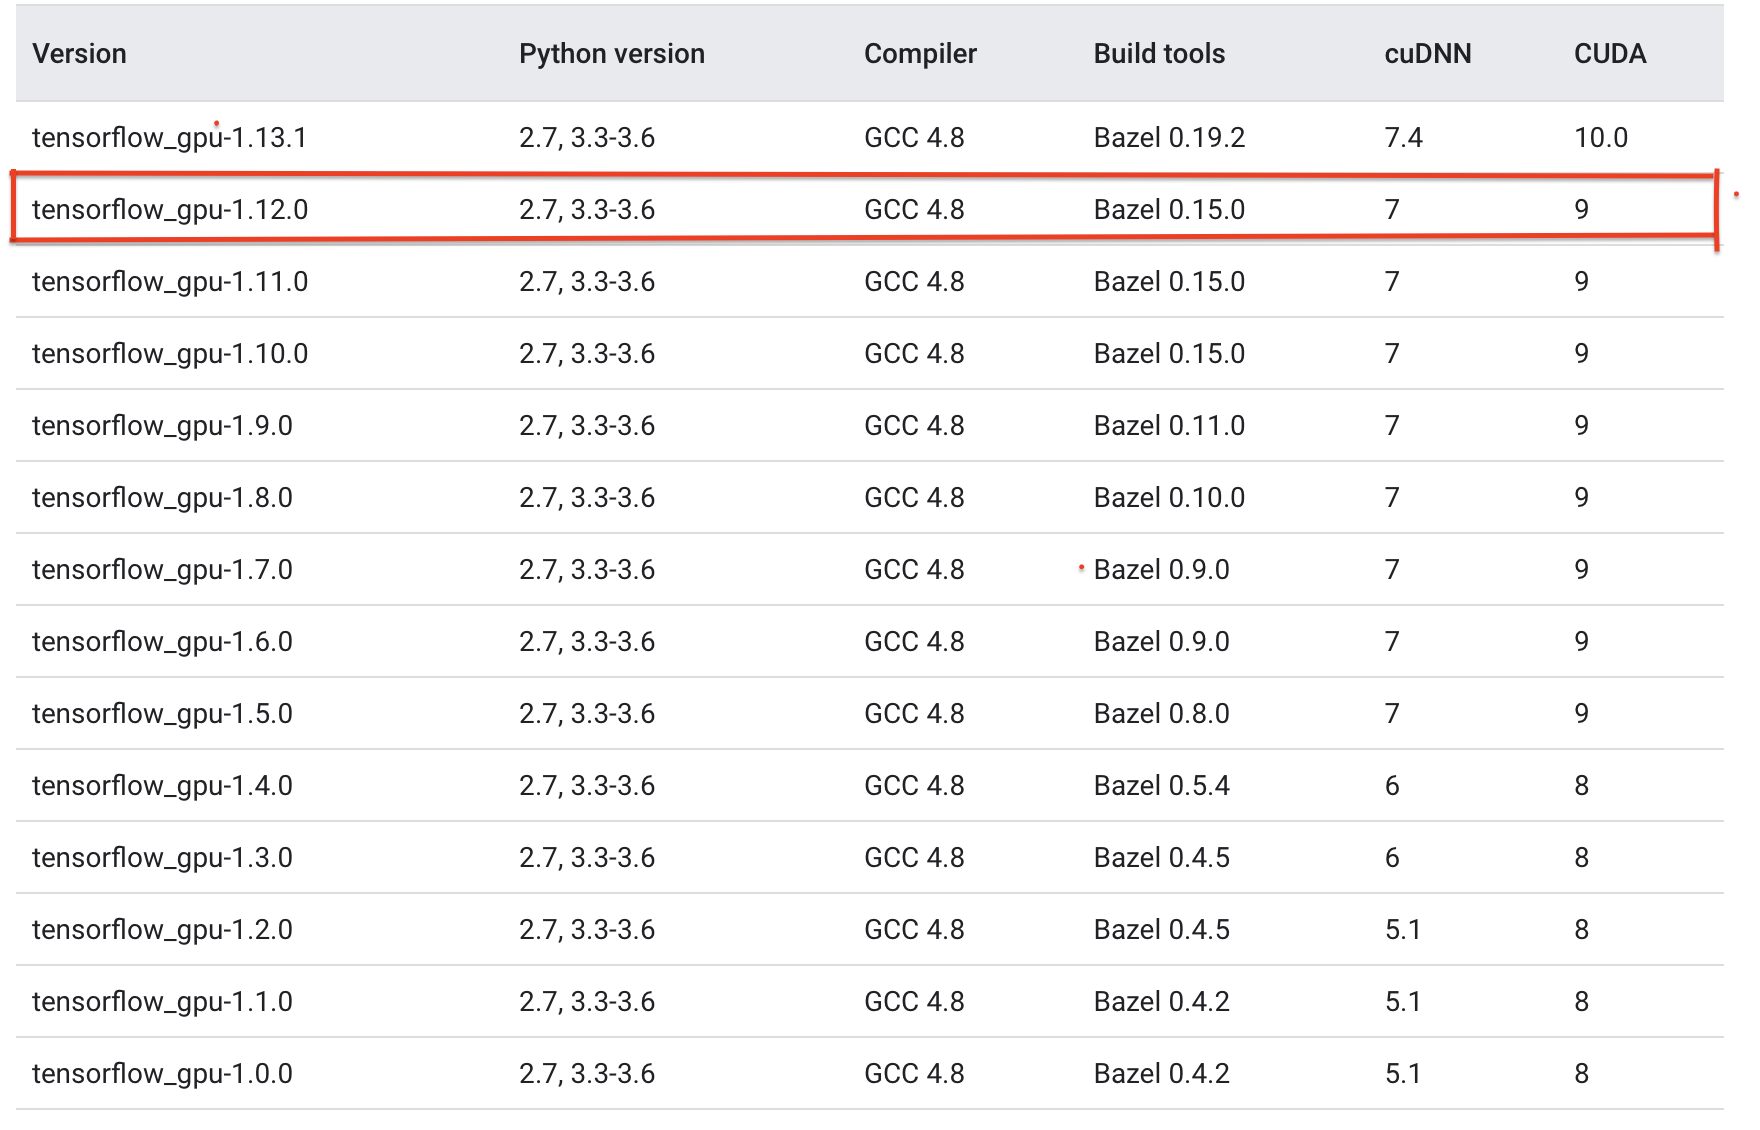
Task: Select the tensorflow_gpu-1.13.1 version cell
Action: (x=169, y=138)
